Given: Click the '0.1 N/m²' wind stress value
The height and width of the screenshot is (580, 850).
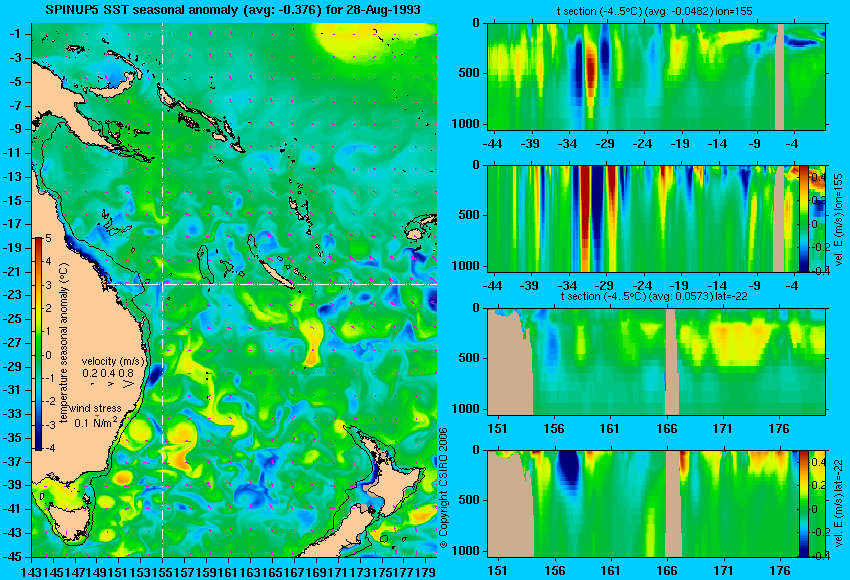Looking at the screenshot, I should (x=96, y=422).
